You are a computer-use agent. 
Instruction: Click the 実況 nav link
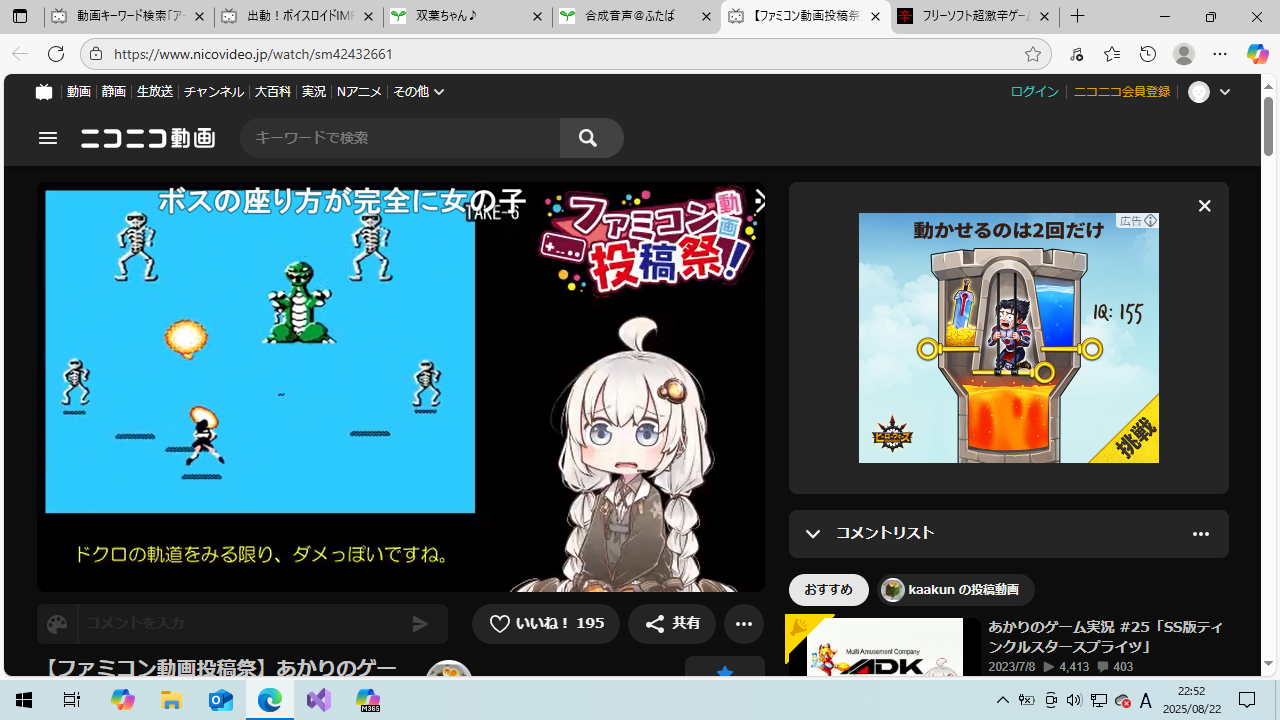pyautogui.click(x=314, y=92)
